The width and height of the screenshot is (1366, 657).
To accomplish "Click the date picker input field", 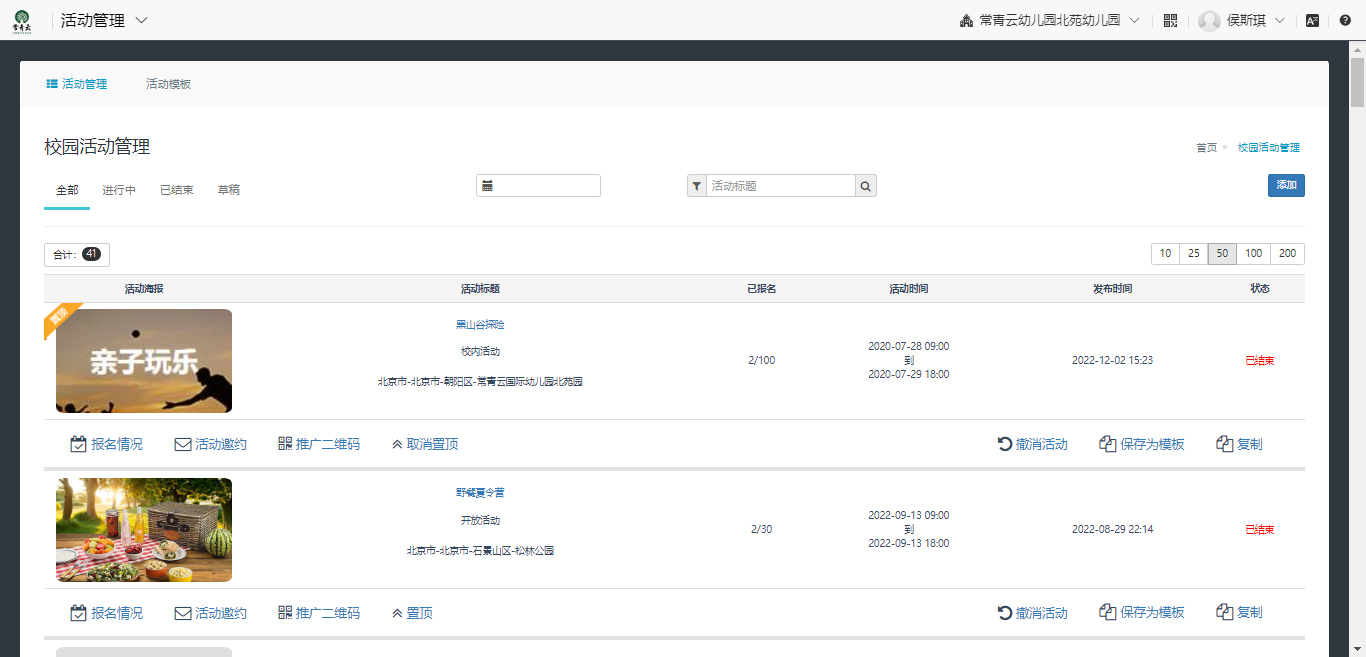I will 538,186.
